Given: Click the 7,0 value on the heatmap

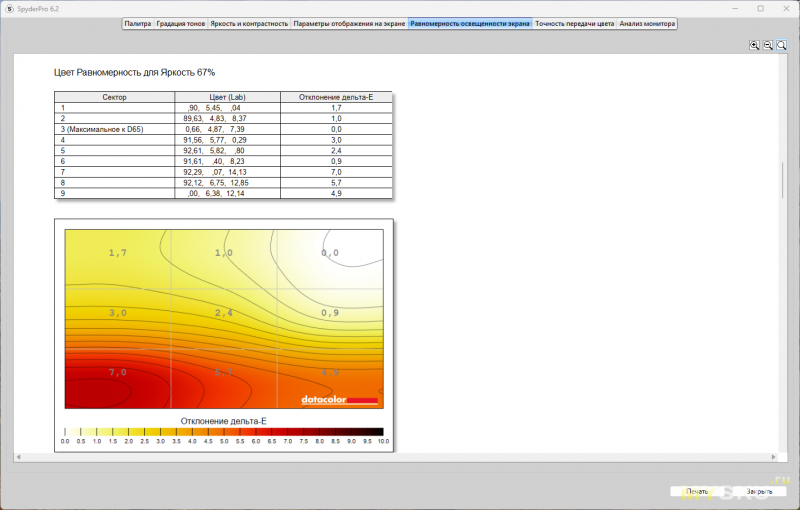Looking at the screenshot, I should point(117,372).
